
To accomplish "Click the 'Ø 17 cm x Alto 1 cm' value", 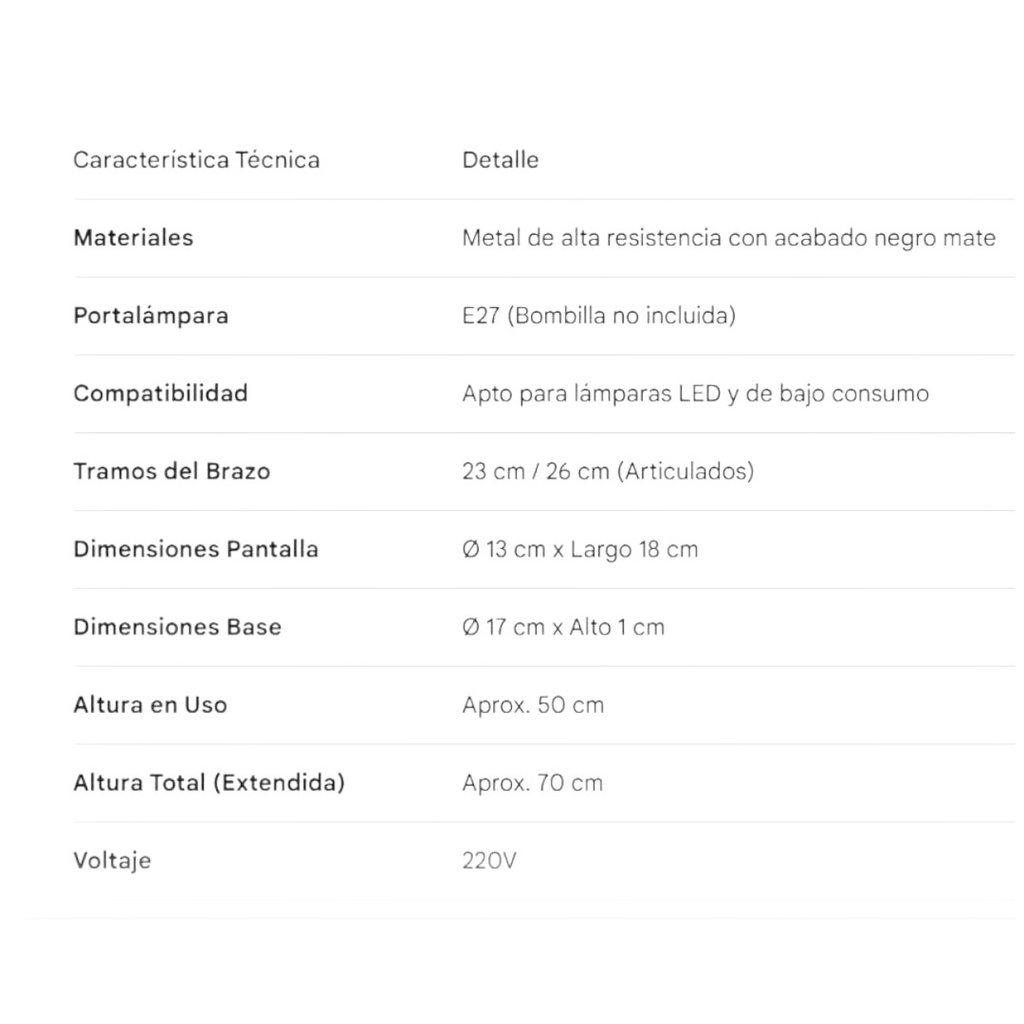I will pyautogui.click(x=563, y=627).
